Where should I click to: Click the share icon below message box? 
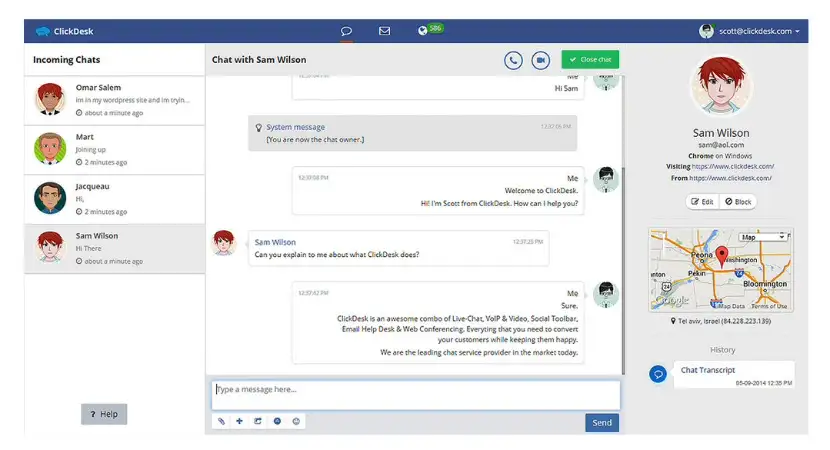[257, 421]
